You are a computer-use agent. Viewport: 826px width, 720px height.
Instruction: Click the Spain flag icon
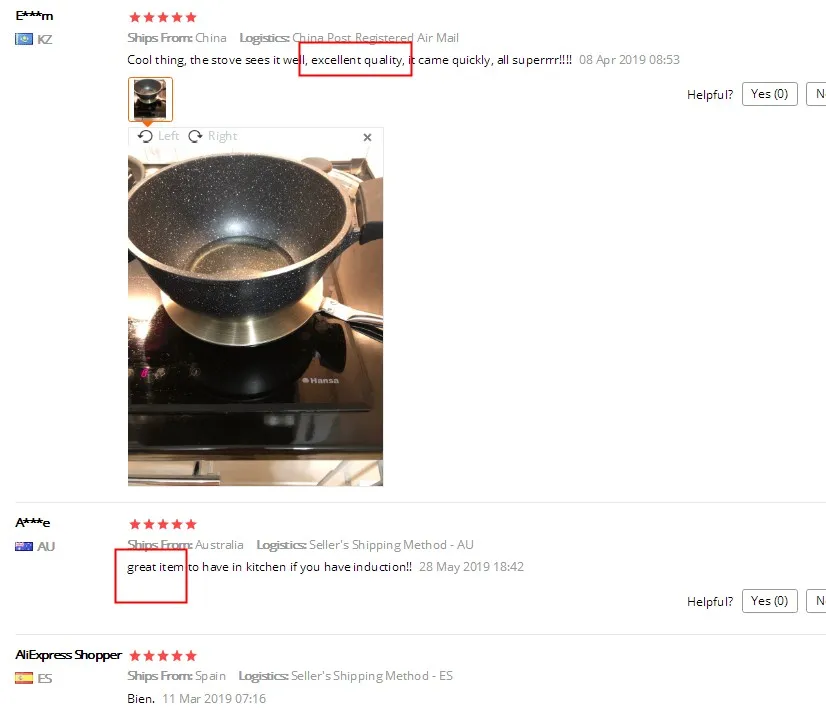pos(24,678)
